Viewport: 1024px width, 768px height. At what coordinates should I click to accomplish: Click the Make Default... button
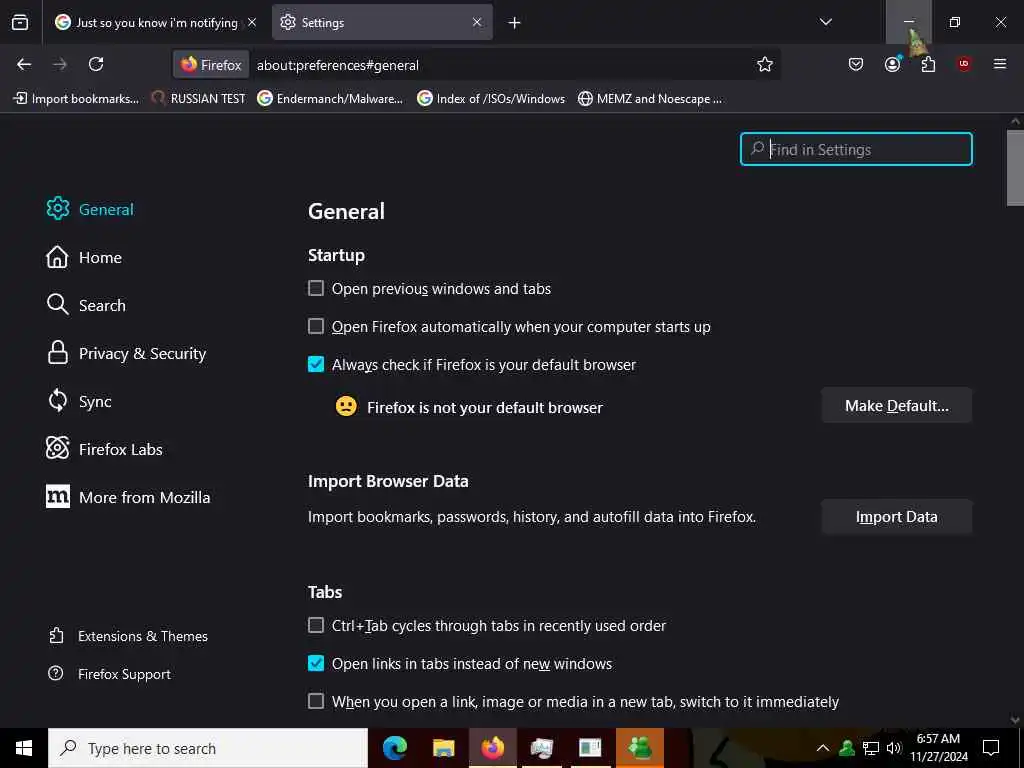click(897, 406)
